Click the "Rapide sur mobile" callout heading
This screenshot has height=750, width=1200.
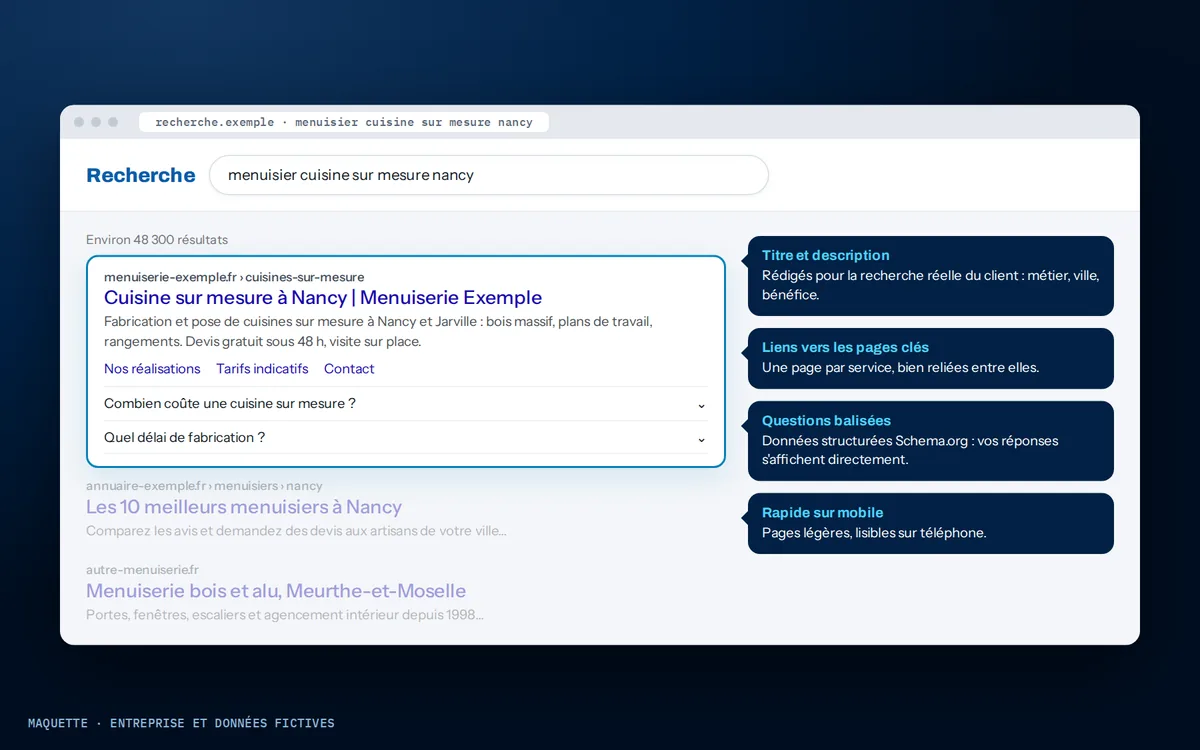click(822, 513)
